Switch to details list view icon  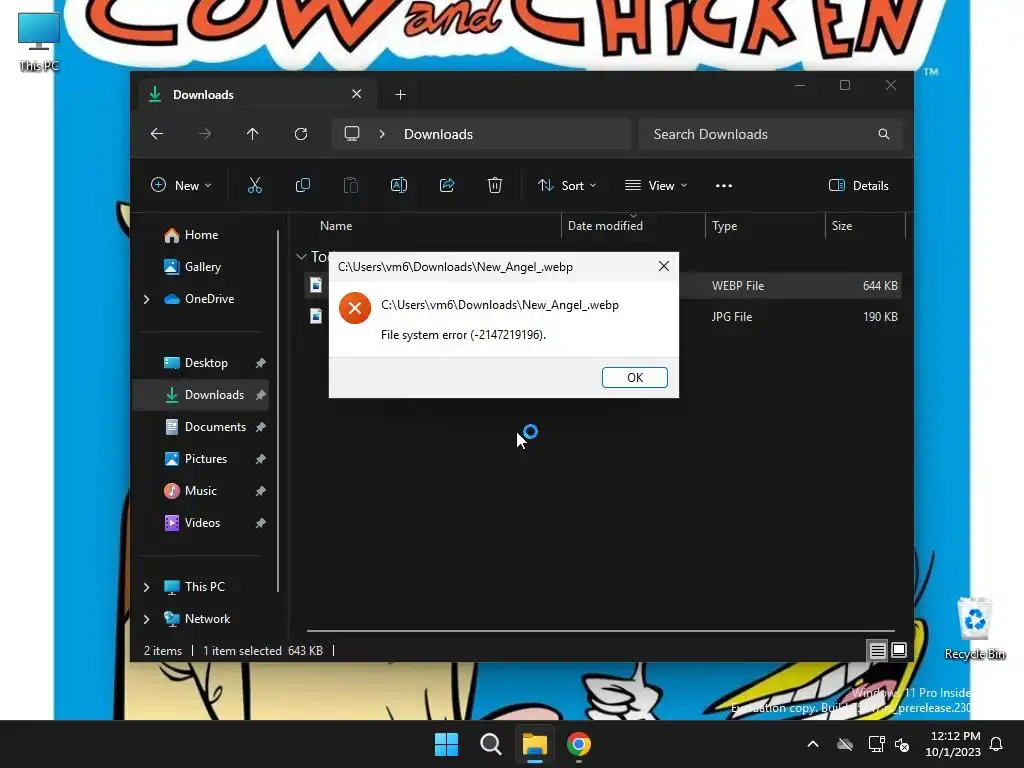point(877,650)
